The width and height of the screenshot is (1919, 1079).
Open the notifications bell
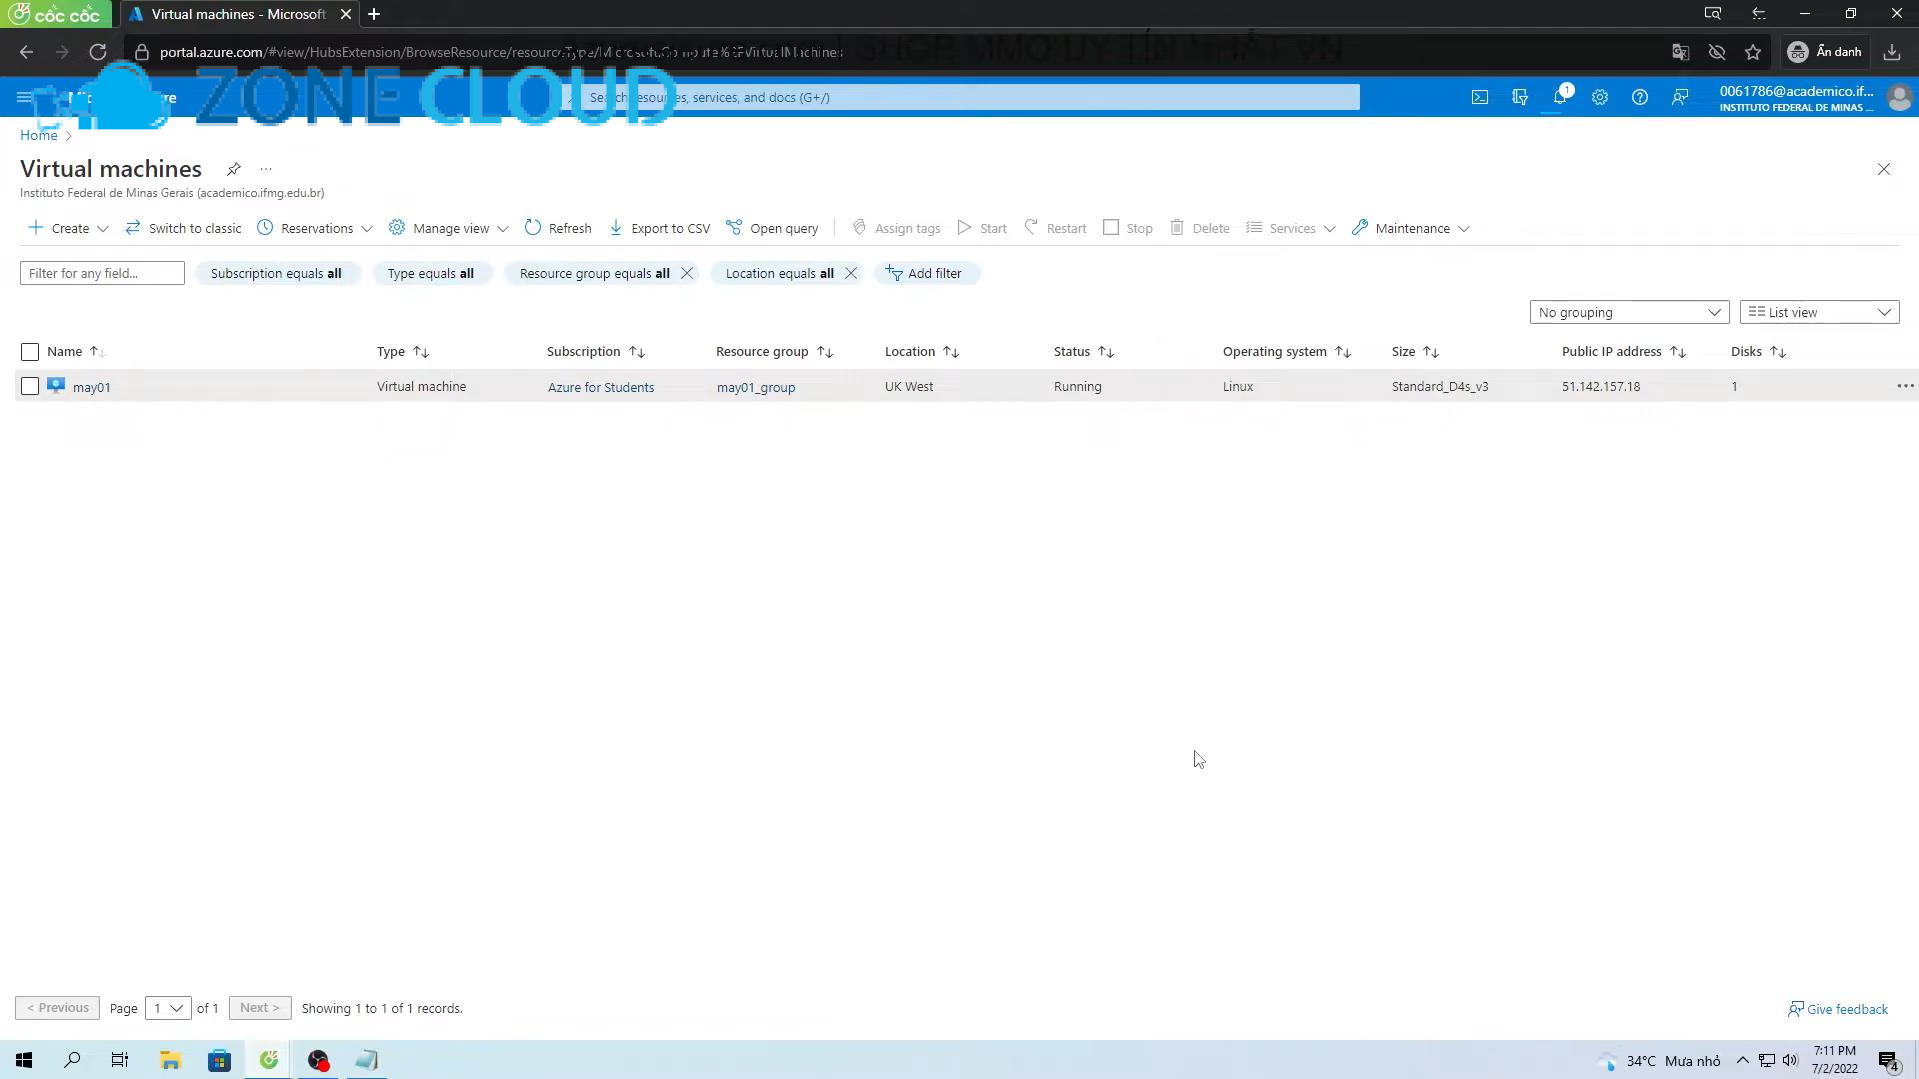tap(1560, 97)
